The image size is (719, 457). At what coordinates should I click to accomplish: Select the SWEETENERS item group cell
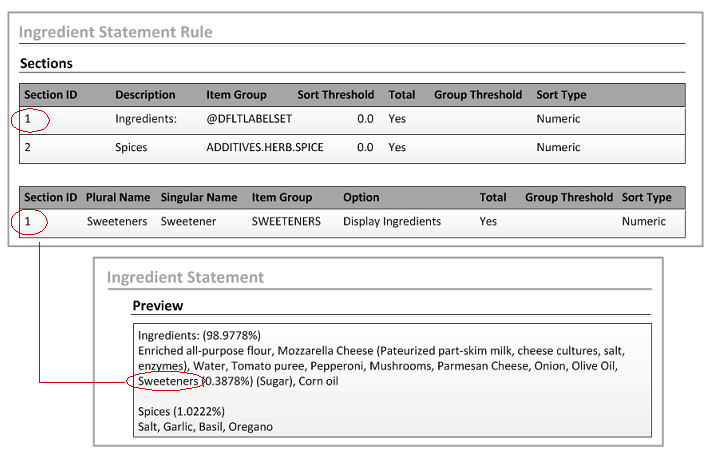tap(286, 222)
